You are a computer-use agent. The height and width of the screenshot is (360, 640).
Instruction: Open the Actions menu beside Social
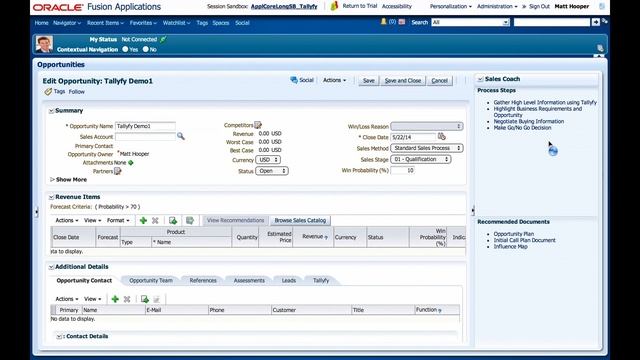(334, 80)
